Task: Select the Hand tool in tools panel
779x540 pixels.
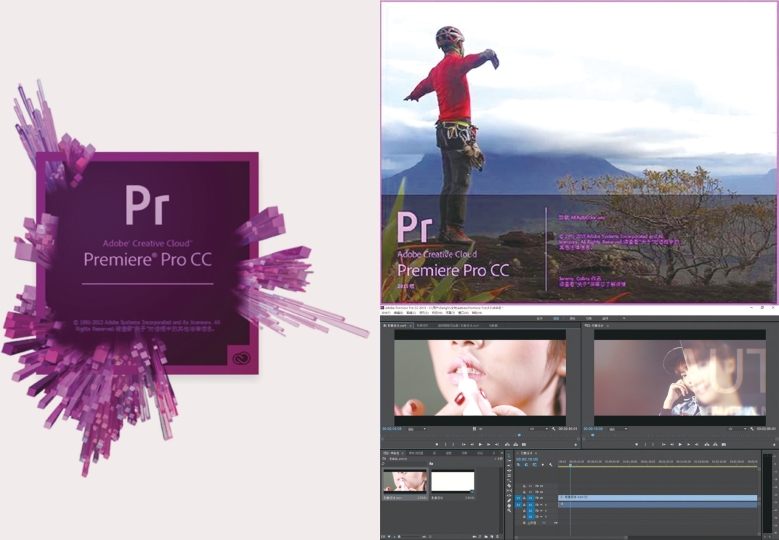Action: [x=509, y=505]
